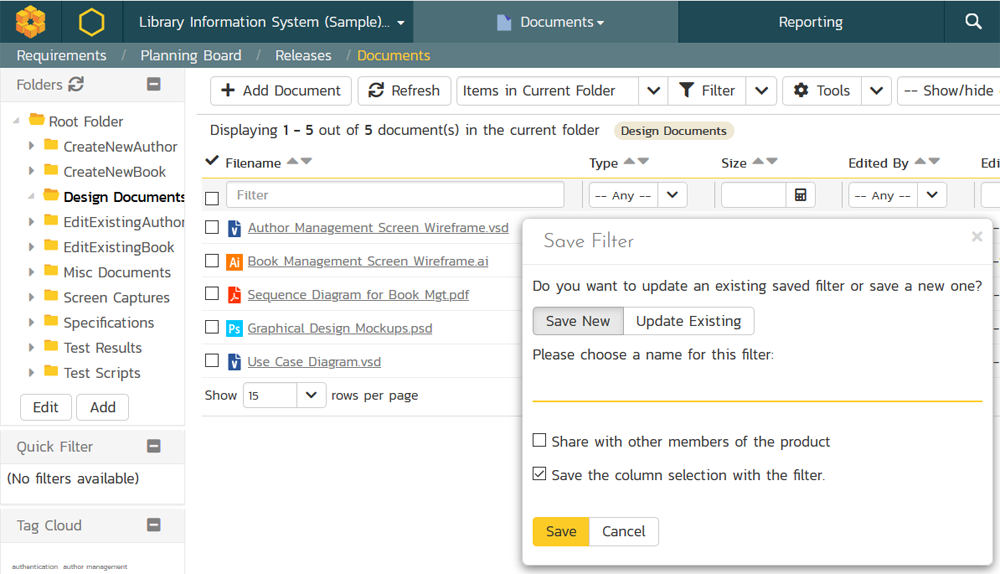Expand the Specifications folder tree node

coord(32,322)
